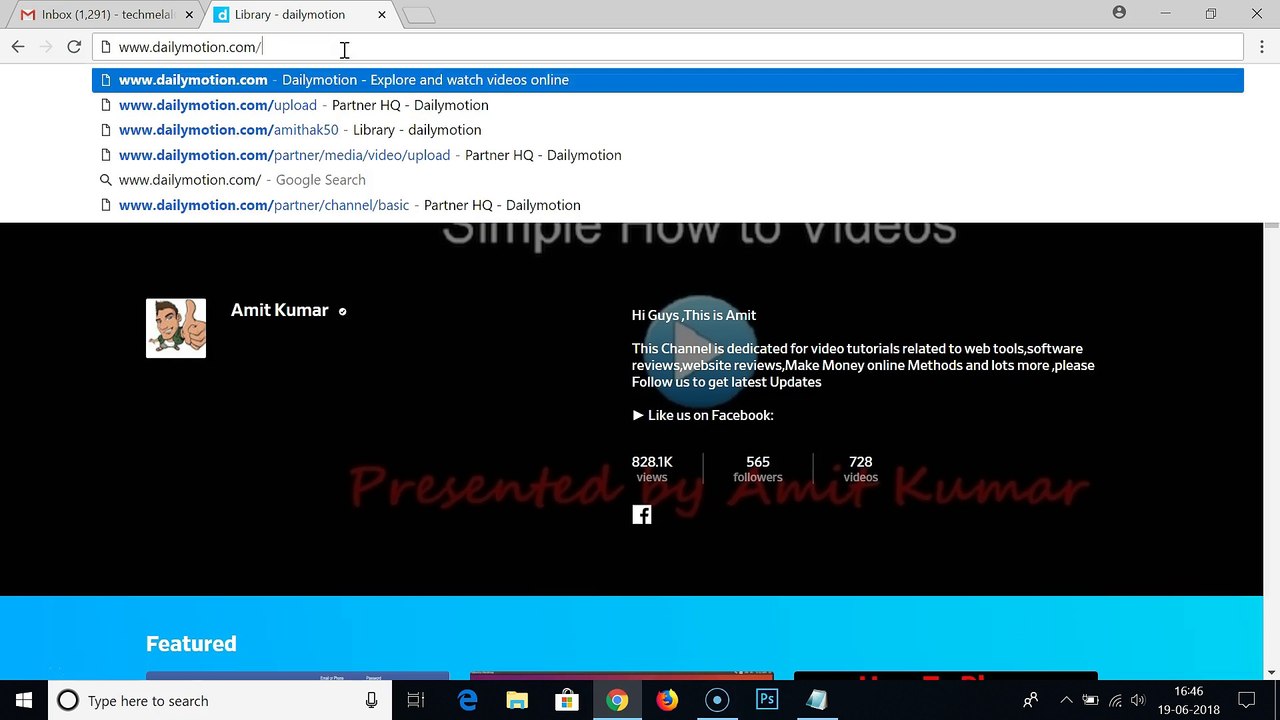
Task: Open the Facebook icon on Amit Kumar's channel
Action: coord(642,515)
